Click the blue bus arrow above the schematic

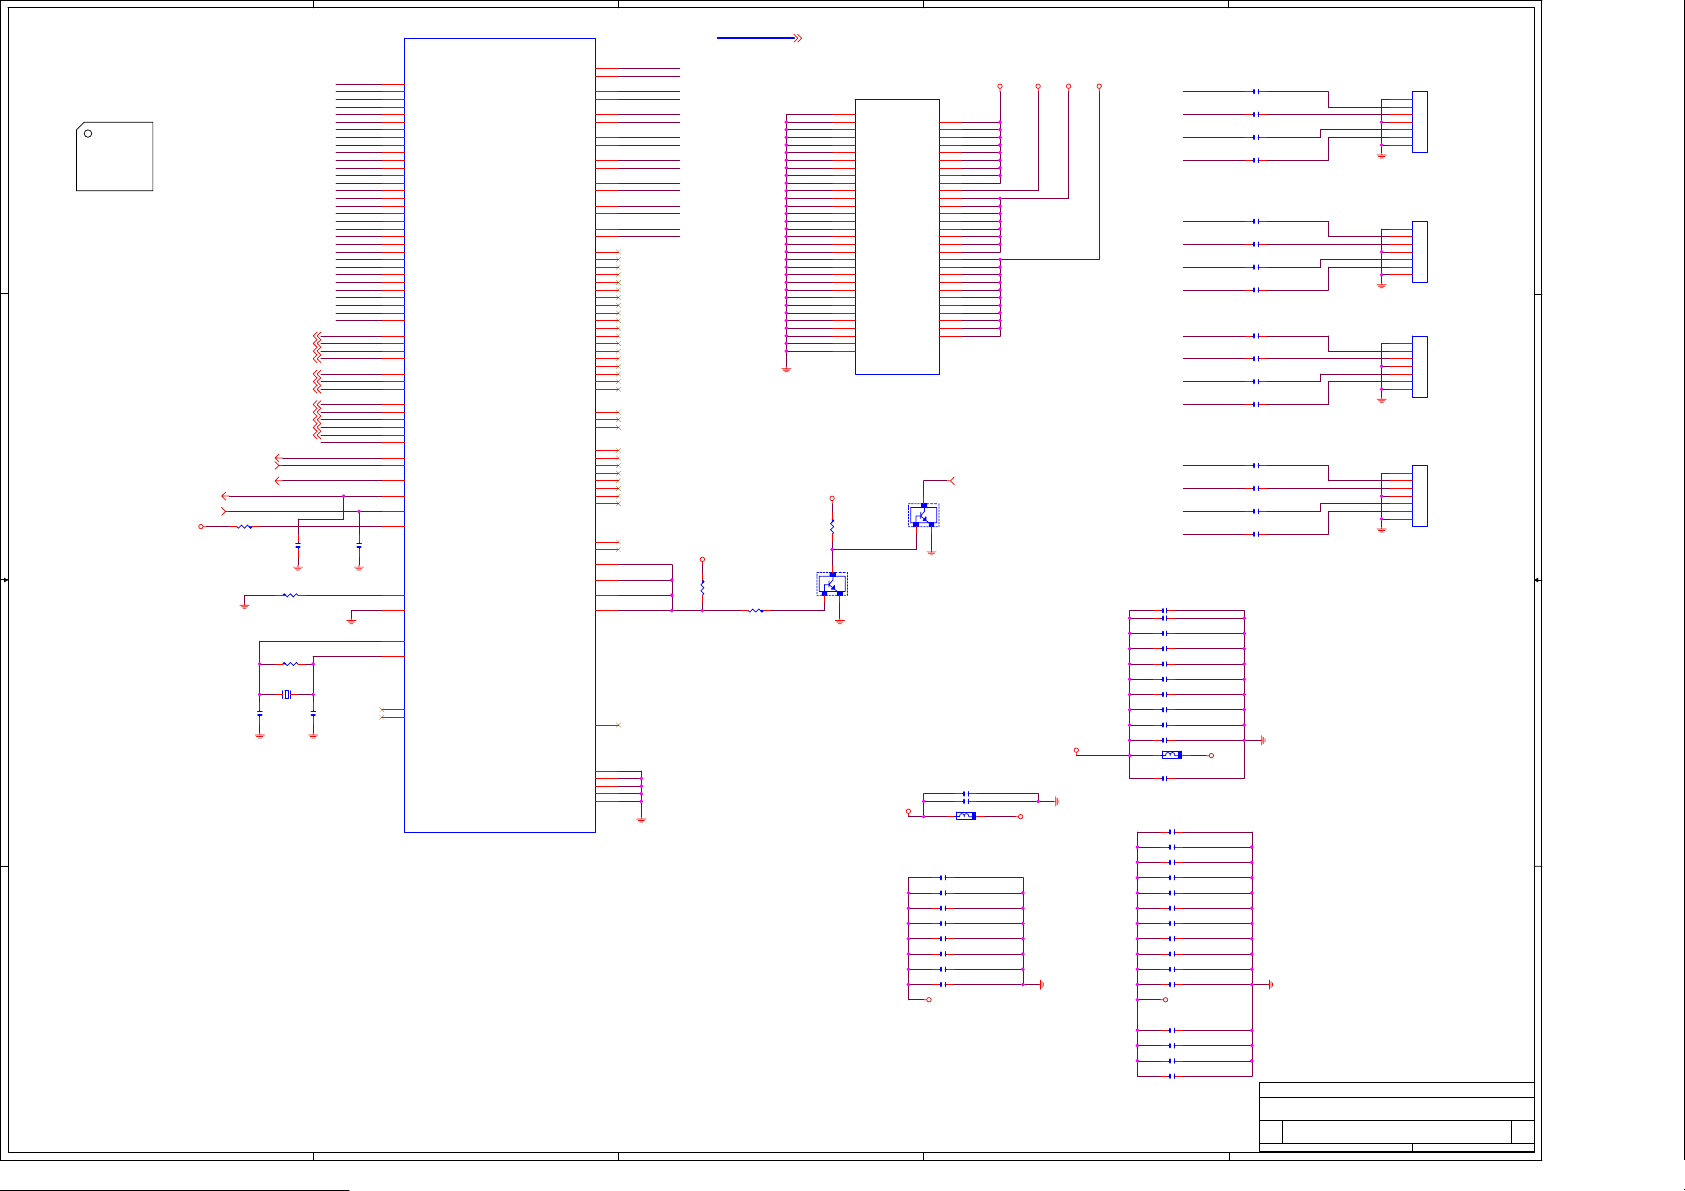(x=759, y=38)
